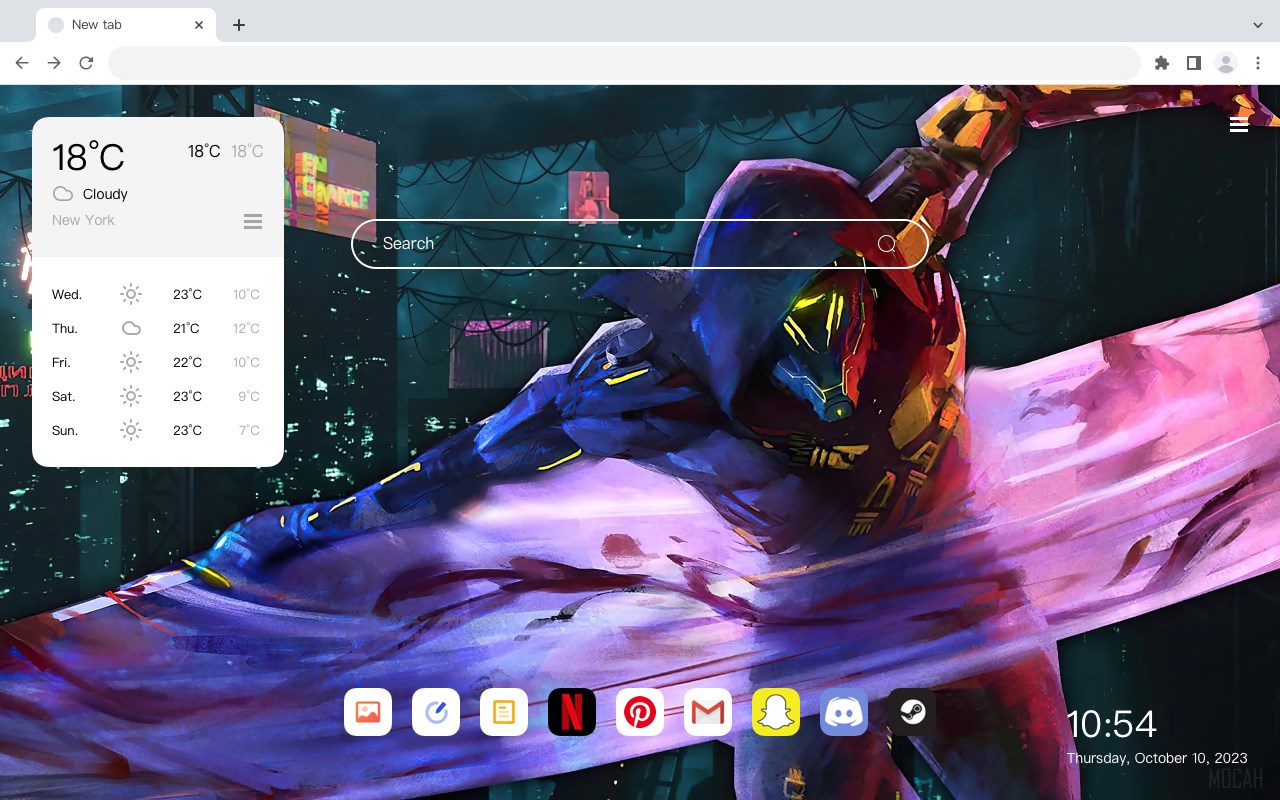The width and height of the screenshot is (1280, 800).
Task: Open the Chrome three-dot menu
Action: [x=1258, y=63]
